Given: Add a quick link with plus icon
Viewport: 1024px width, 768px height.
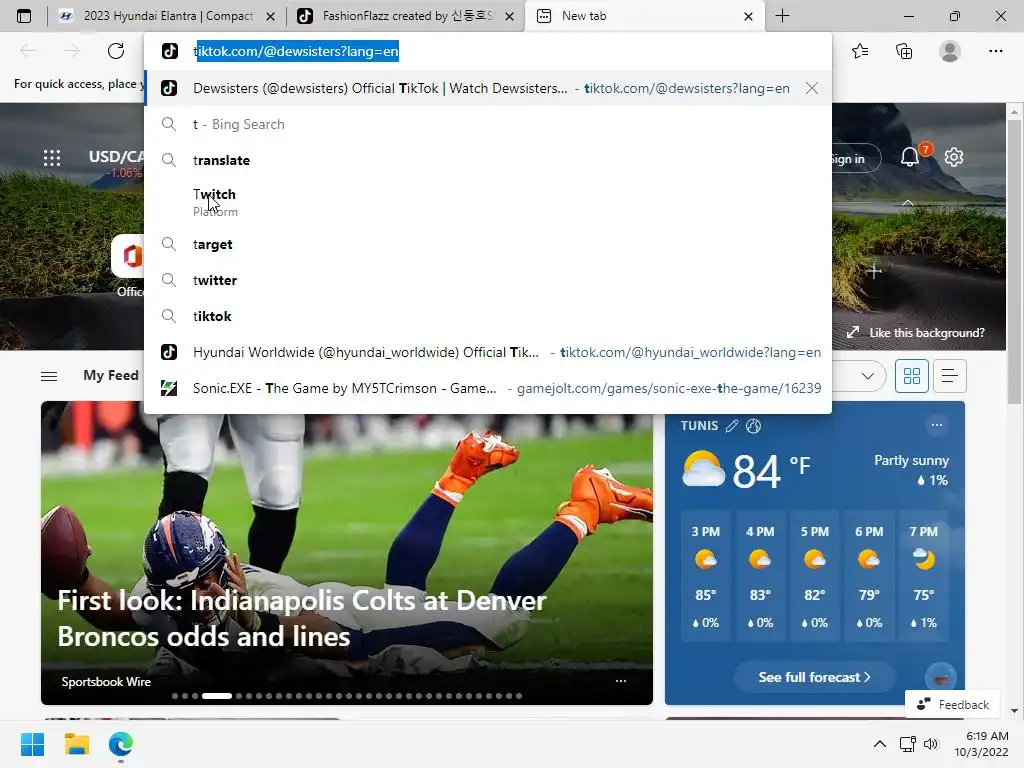Looking at the screenshot, I should [874, 270].
